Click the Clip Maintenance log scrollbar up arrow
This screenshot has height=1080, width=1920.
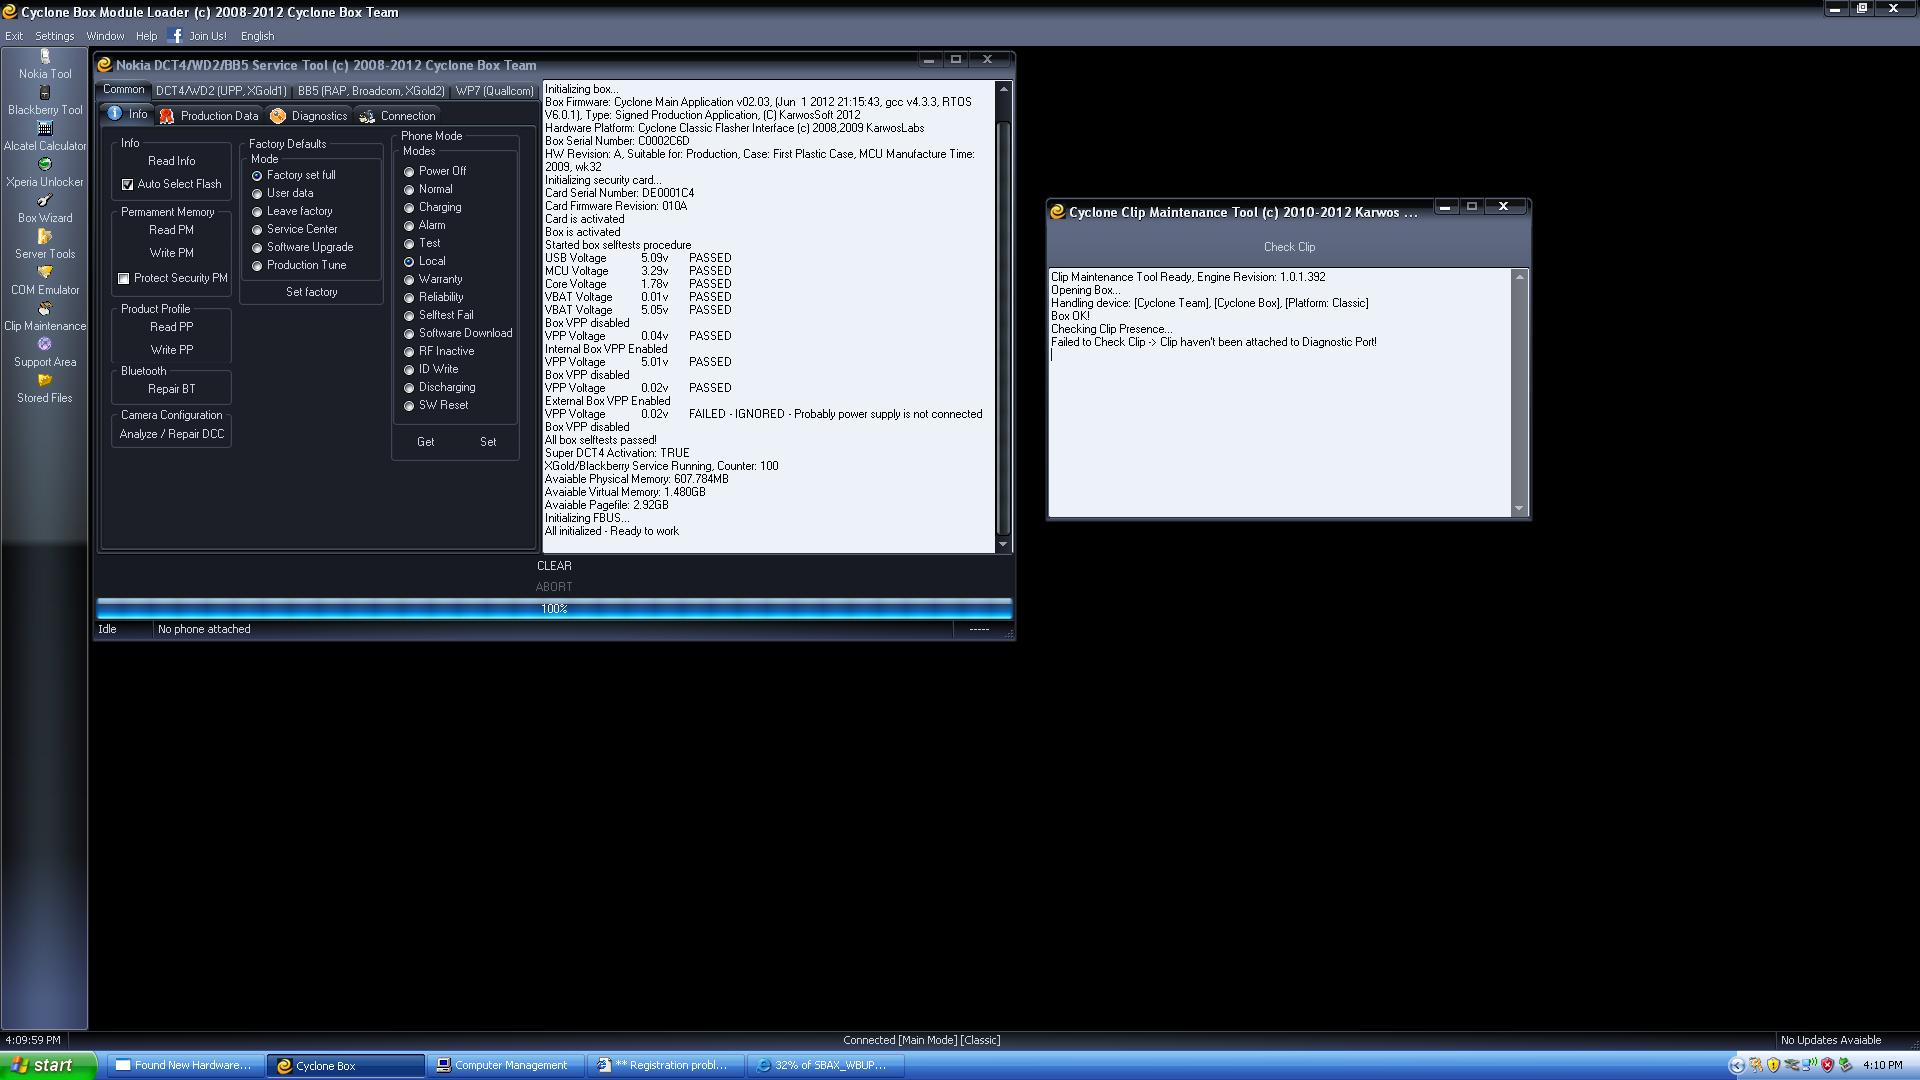click(x=1519, y=277)
